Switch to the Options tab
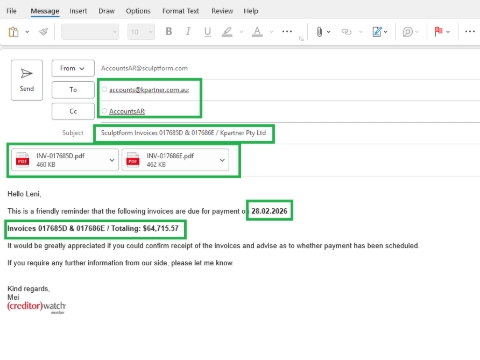The image size is (480, 360). [x=138, y=11]
